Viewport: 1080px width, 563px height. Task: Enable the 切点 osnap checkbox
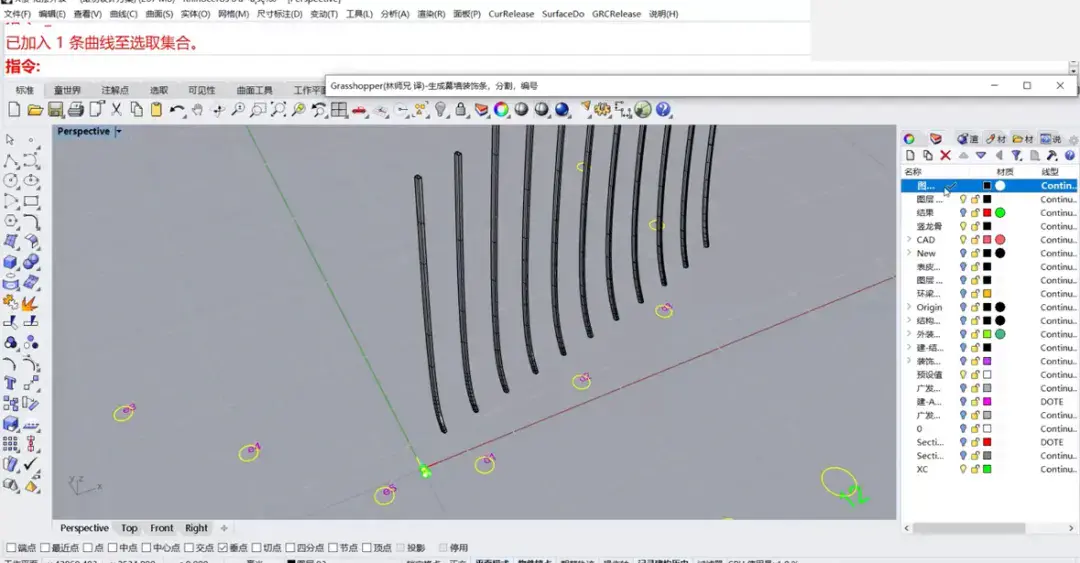(256, 548)
